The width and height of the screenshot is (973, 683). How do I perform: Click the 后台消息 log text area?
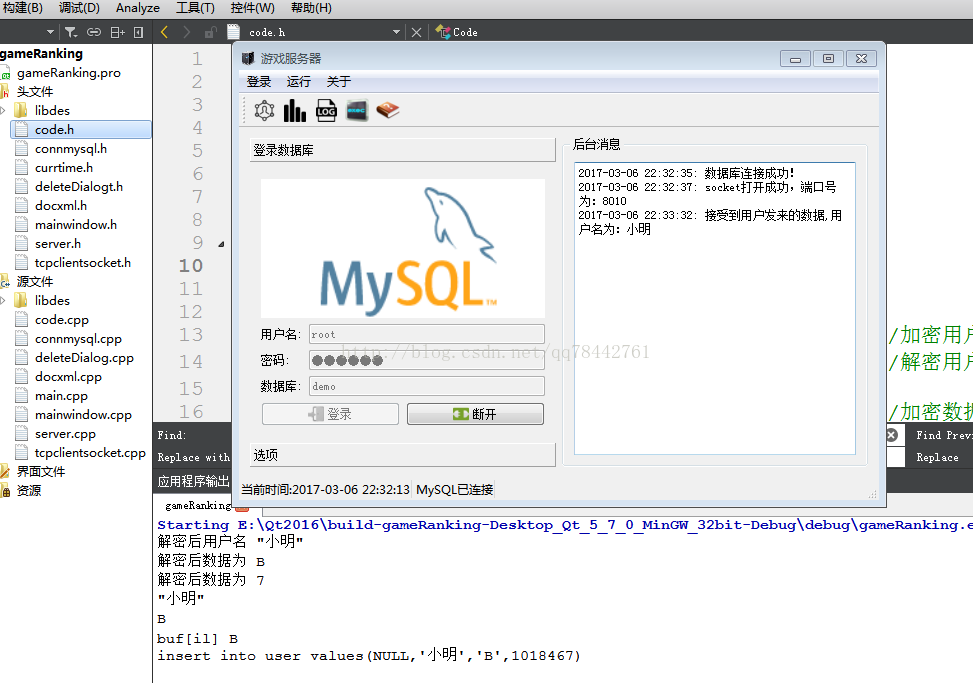[715, 308]
